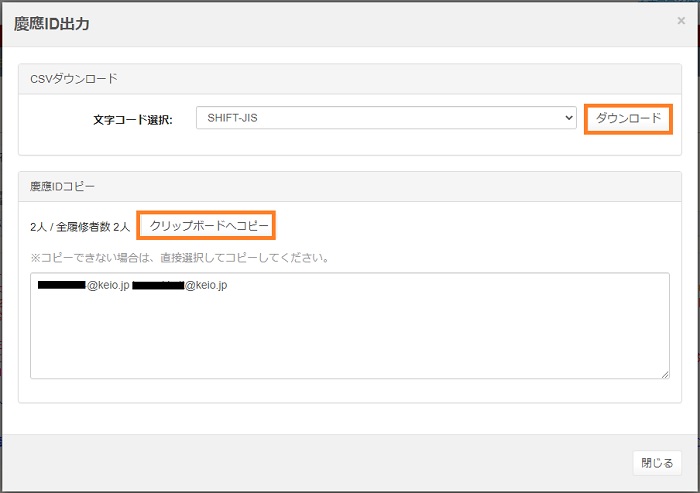
Task: Click the 2人 / 全履修者数 2人 count text
Action: tap(80, 227)
